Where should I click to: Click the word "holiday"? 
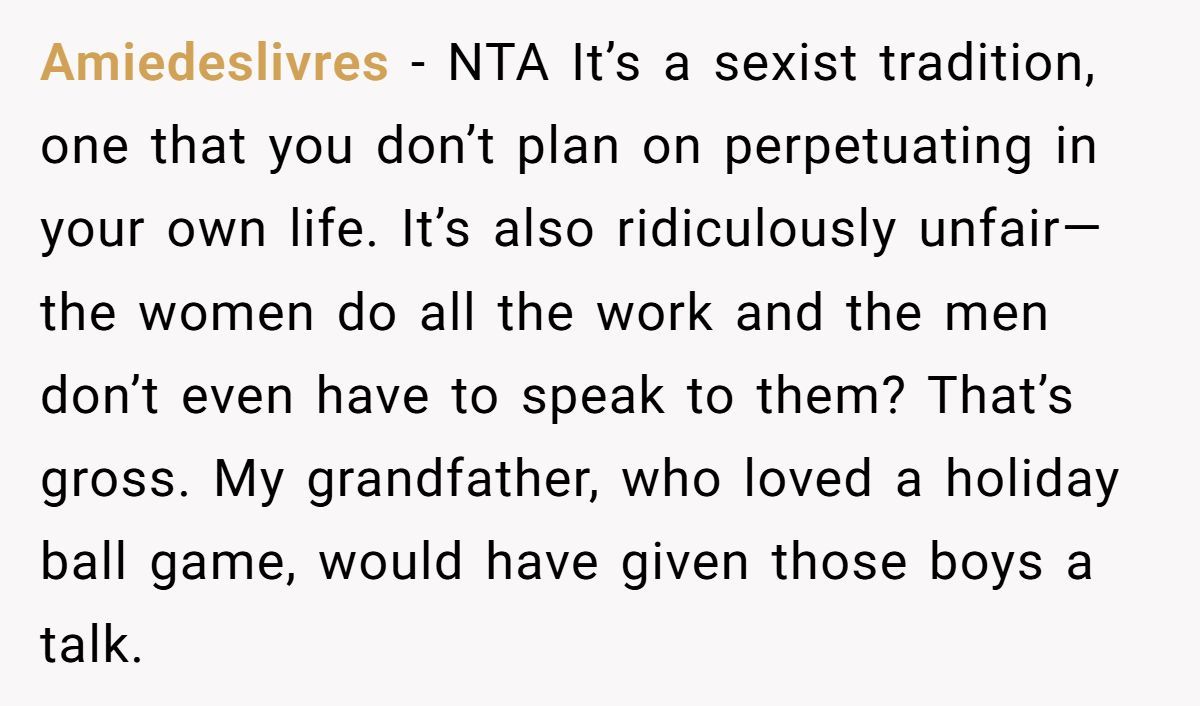coord(1032,480)
